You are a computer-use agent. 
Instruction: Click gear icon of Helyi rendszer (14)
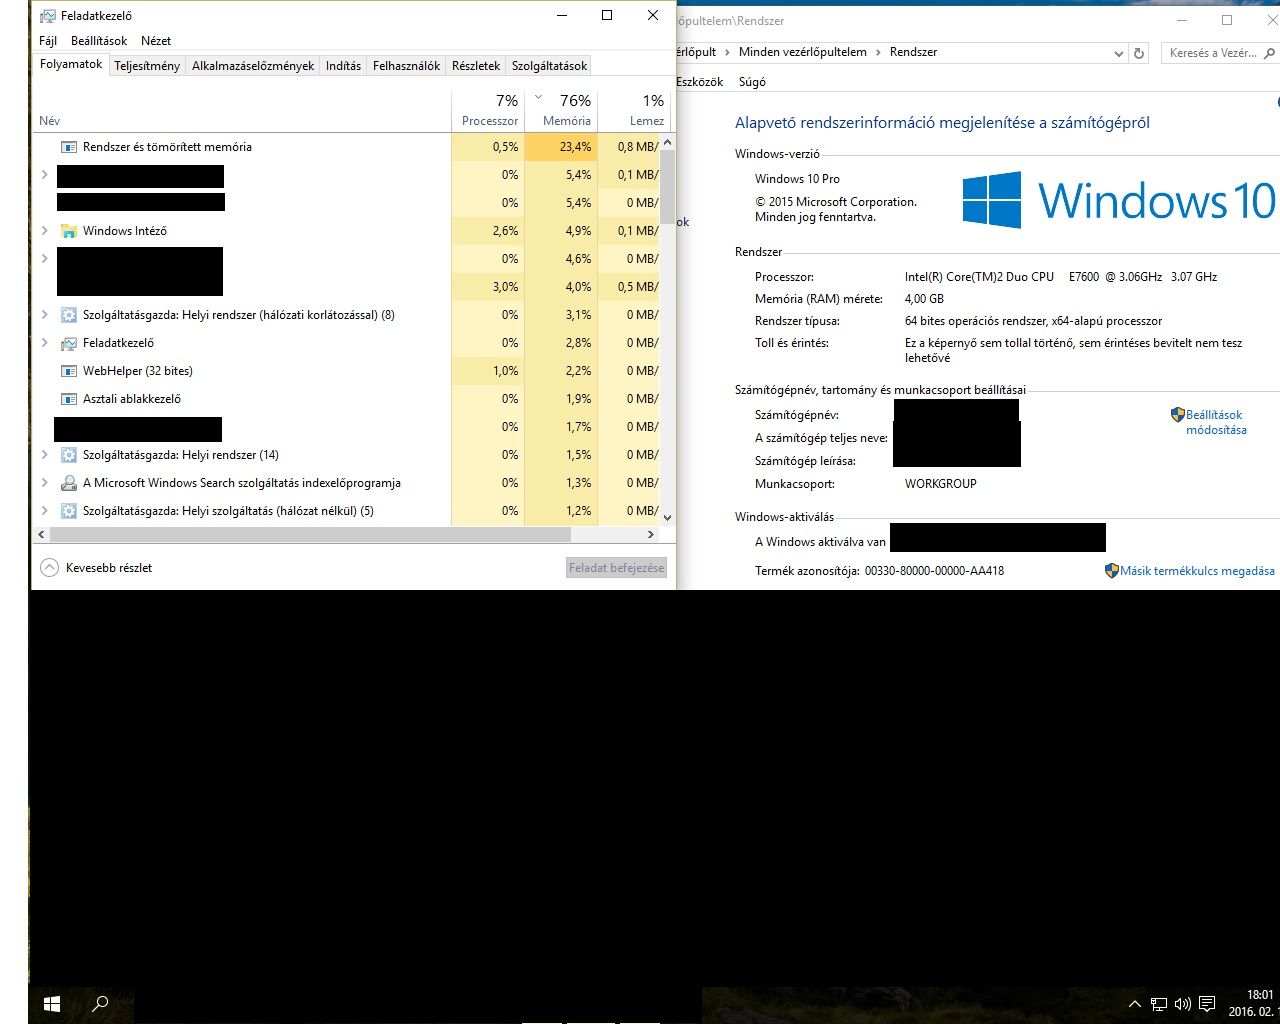tap(69, 455)
